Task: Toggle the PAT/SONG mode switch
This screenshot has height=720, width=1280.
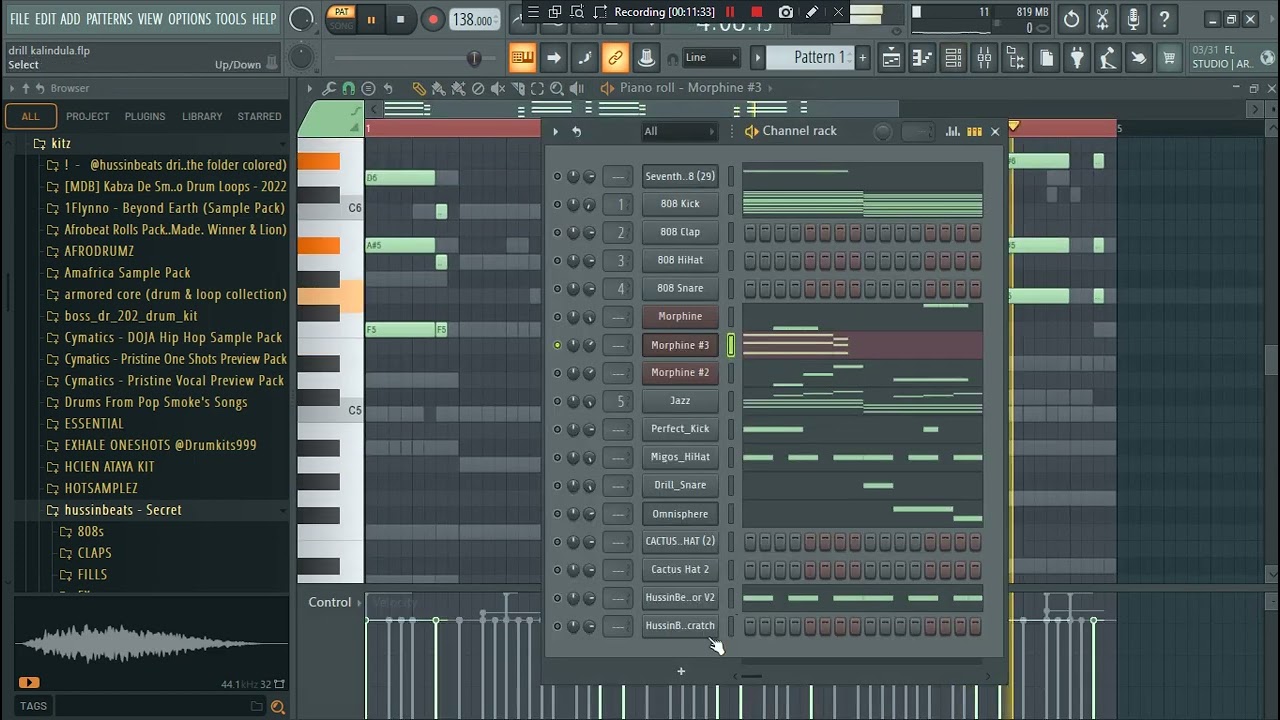Action: point(342,19)
